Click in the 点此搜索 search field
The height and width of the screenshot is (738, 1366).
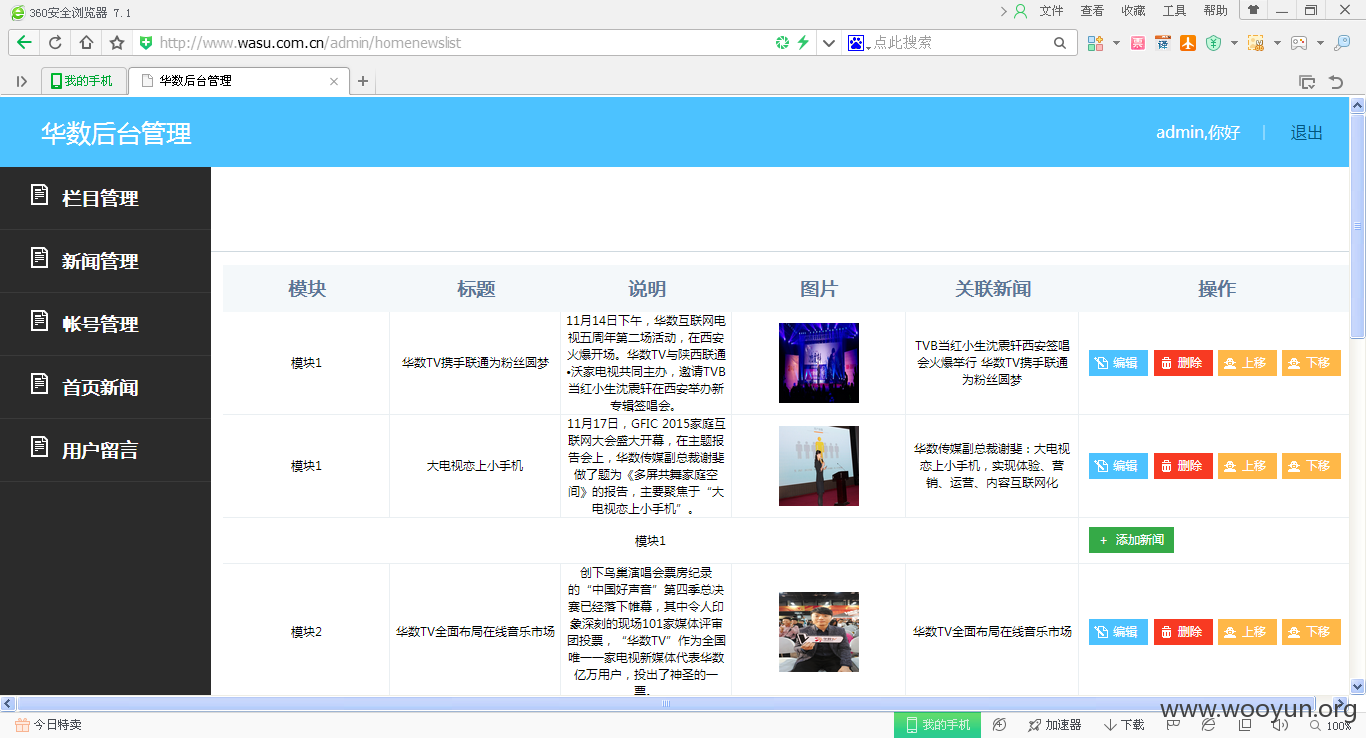(x=960, y=43)
